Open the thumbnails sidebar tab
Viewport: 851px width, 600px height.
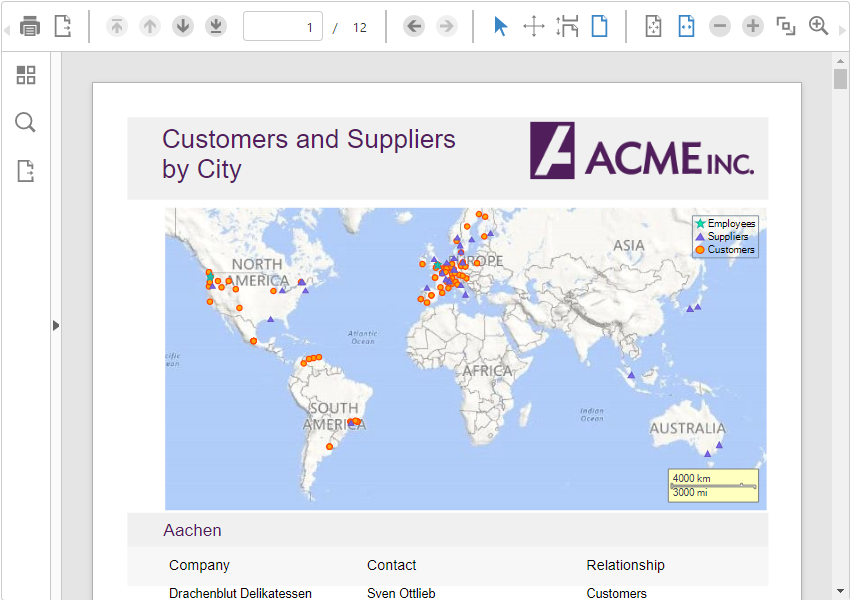tap(26, 75)
